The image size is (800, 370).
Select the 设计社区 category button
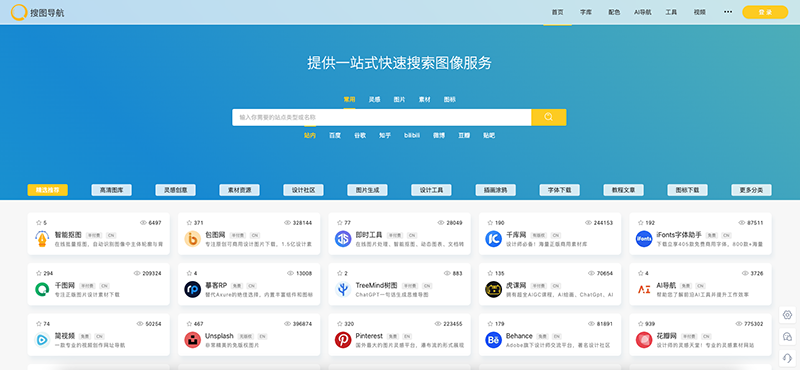304,190
